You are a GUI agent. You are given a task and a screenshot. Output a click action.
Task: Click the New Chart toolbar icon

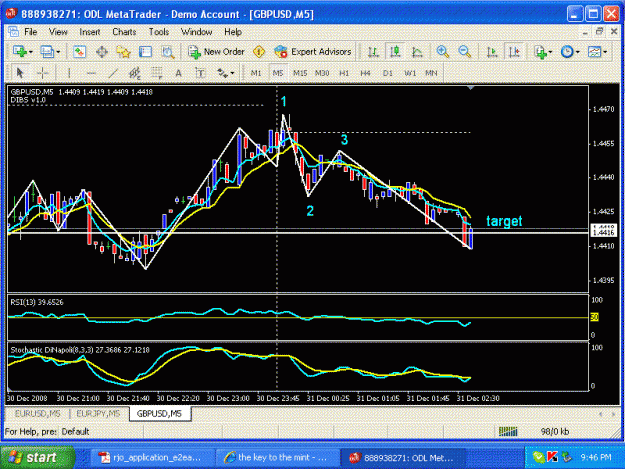(19, 51)
